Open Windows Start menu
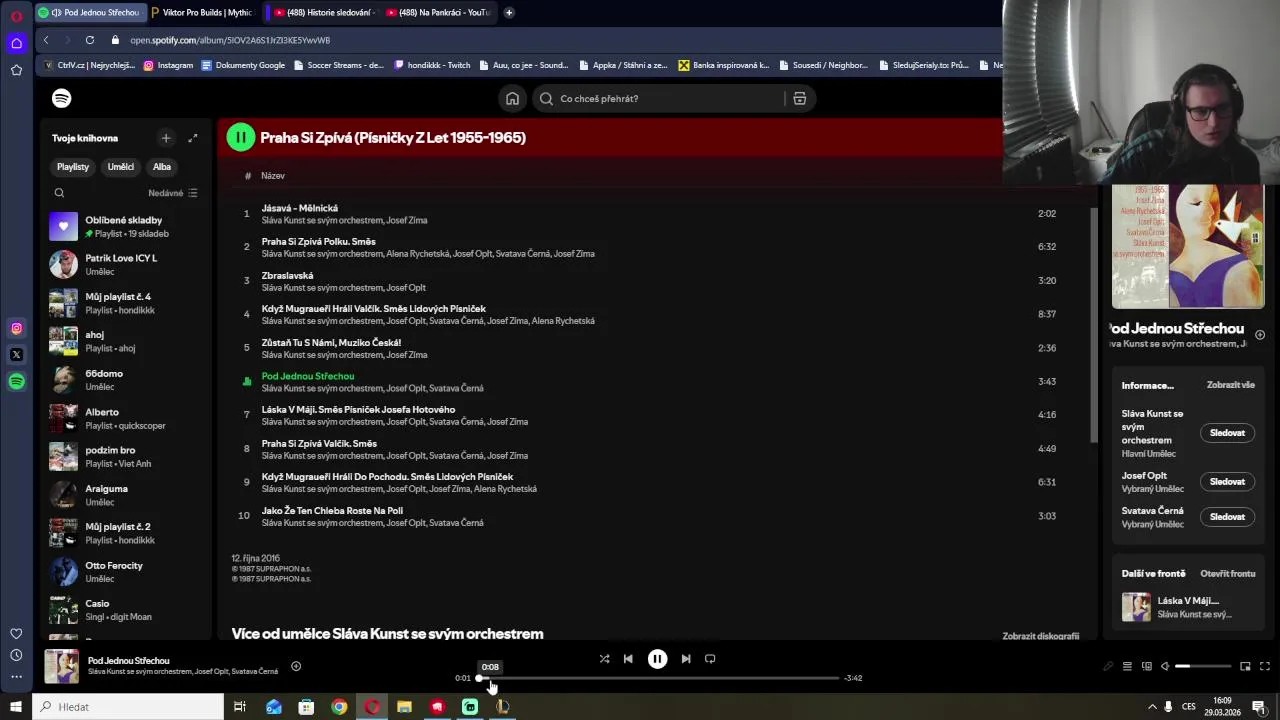 click(x=16, y=707)
